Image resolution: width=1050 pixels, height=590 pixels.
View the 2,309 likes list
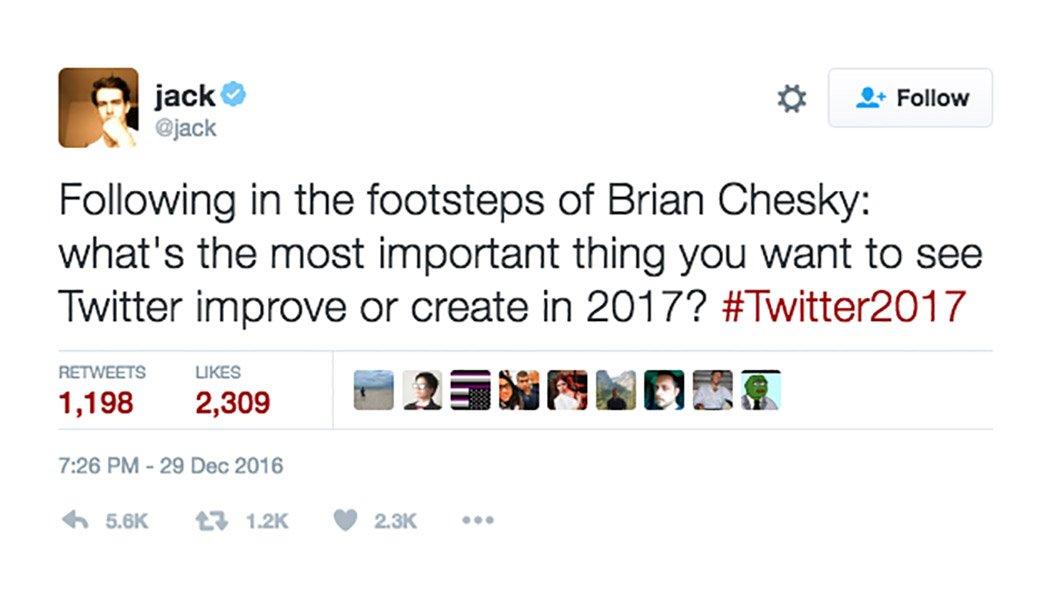click(x=232, y=402)
